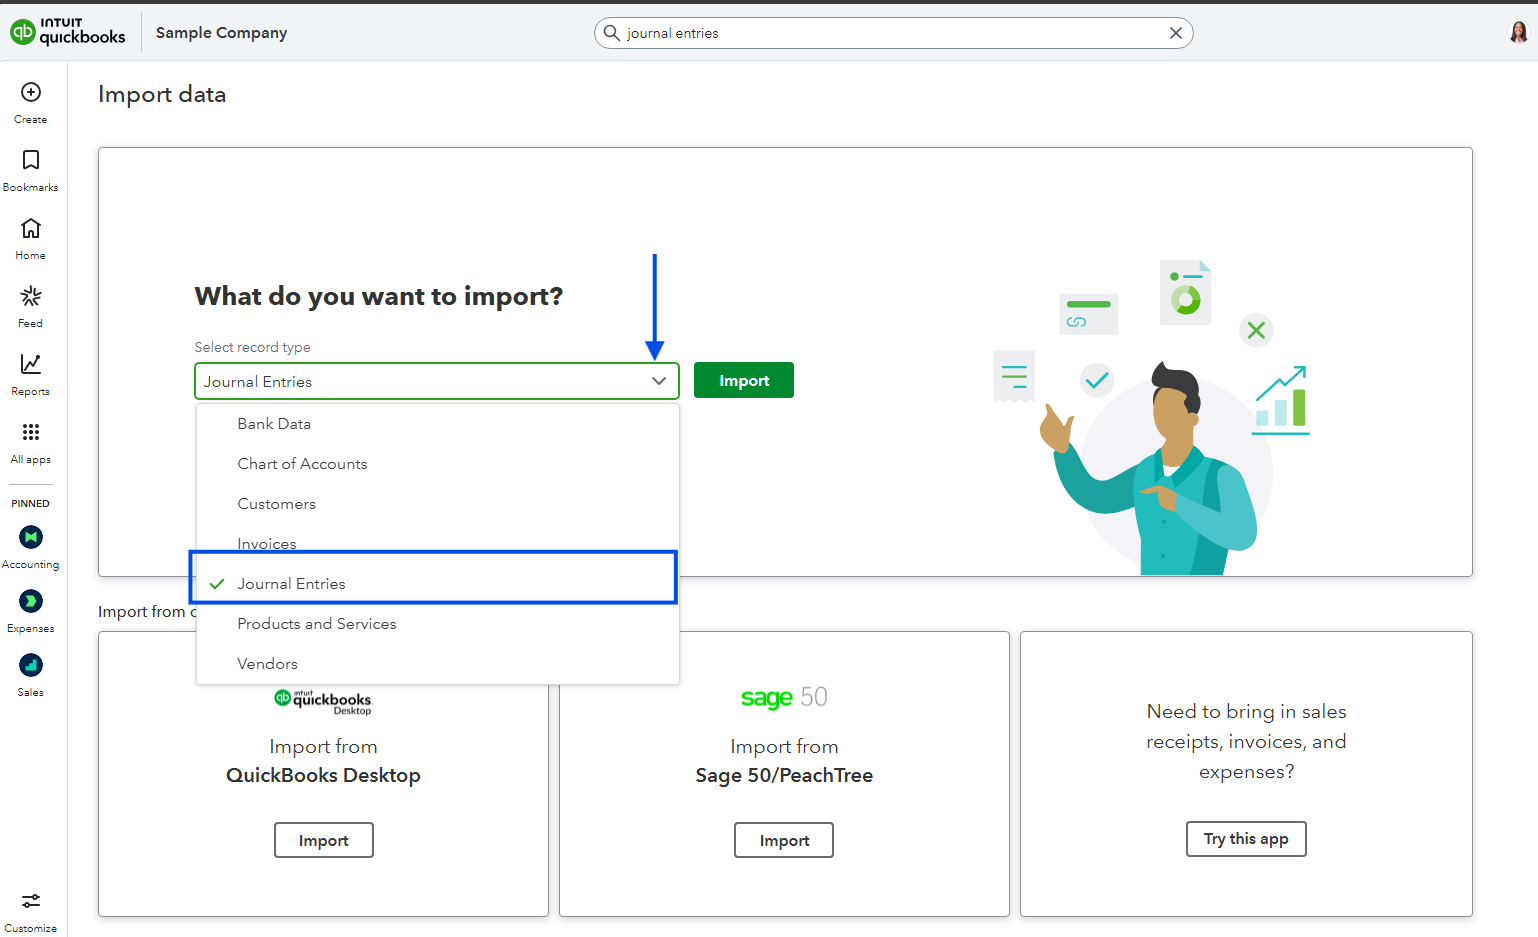Click the QuickBooks logo in the header

tap(68, 32)
